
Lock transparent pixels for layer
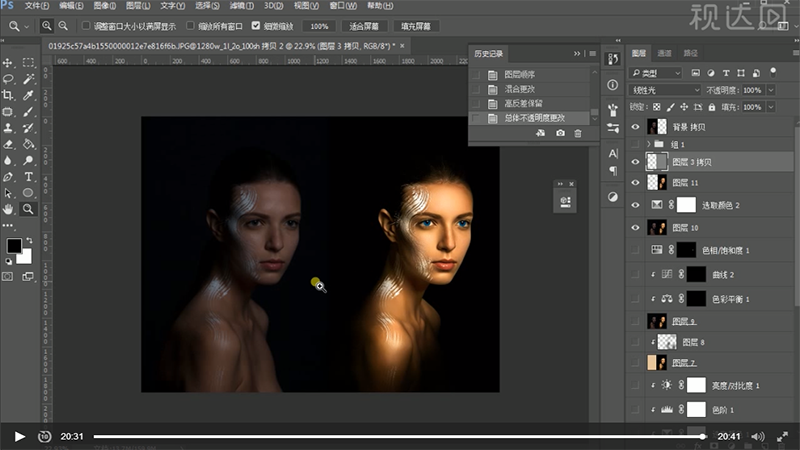(x=657, y=107)
